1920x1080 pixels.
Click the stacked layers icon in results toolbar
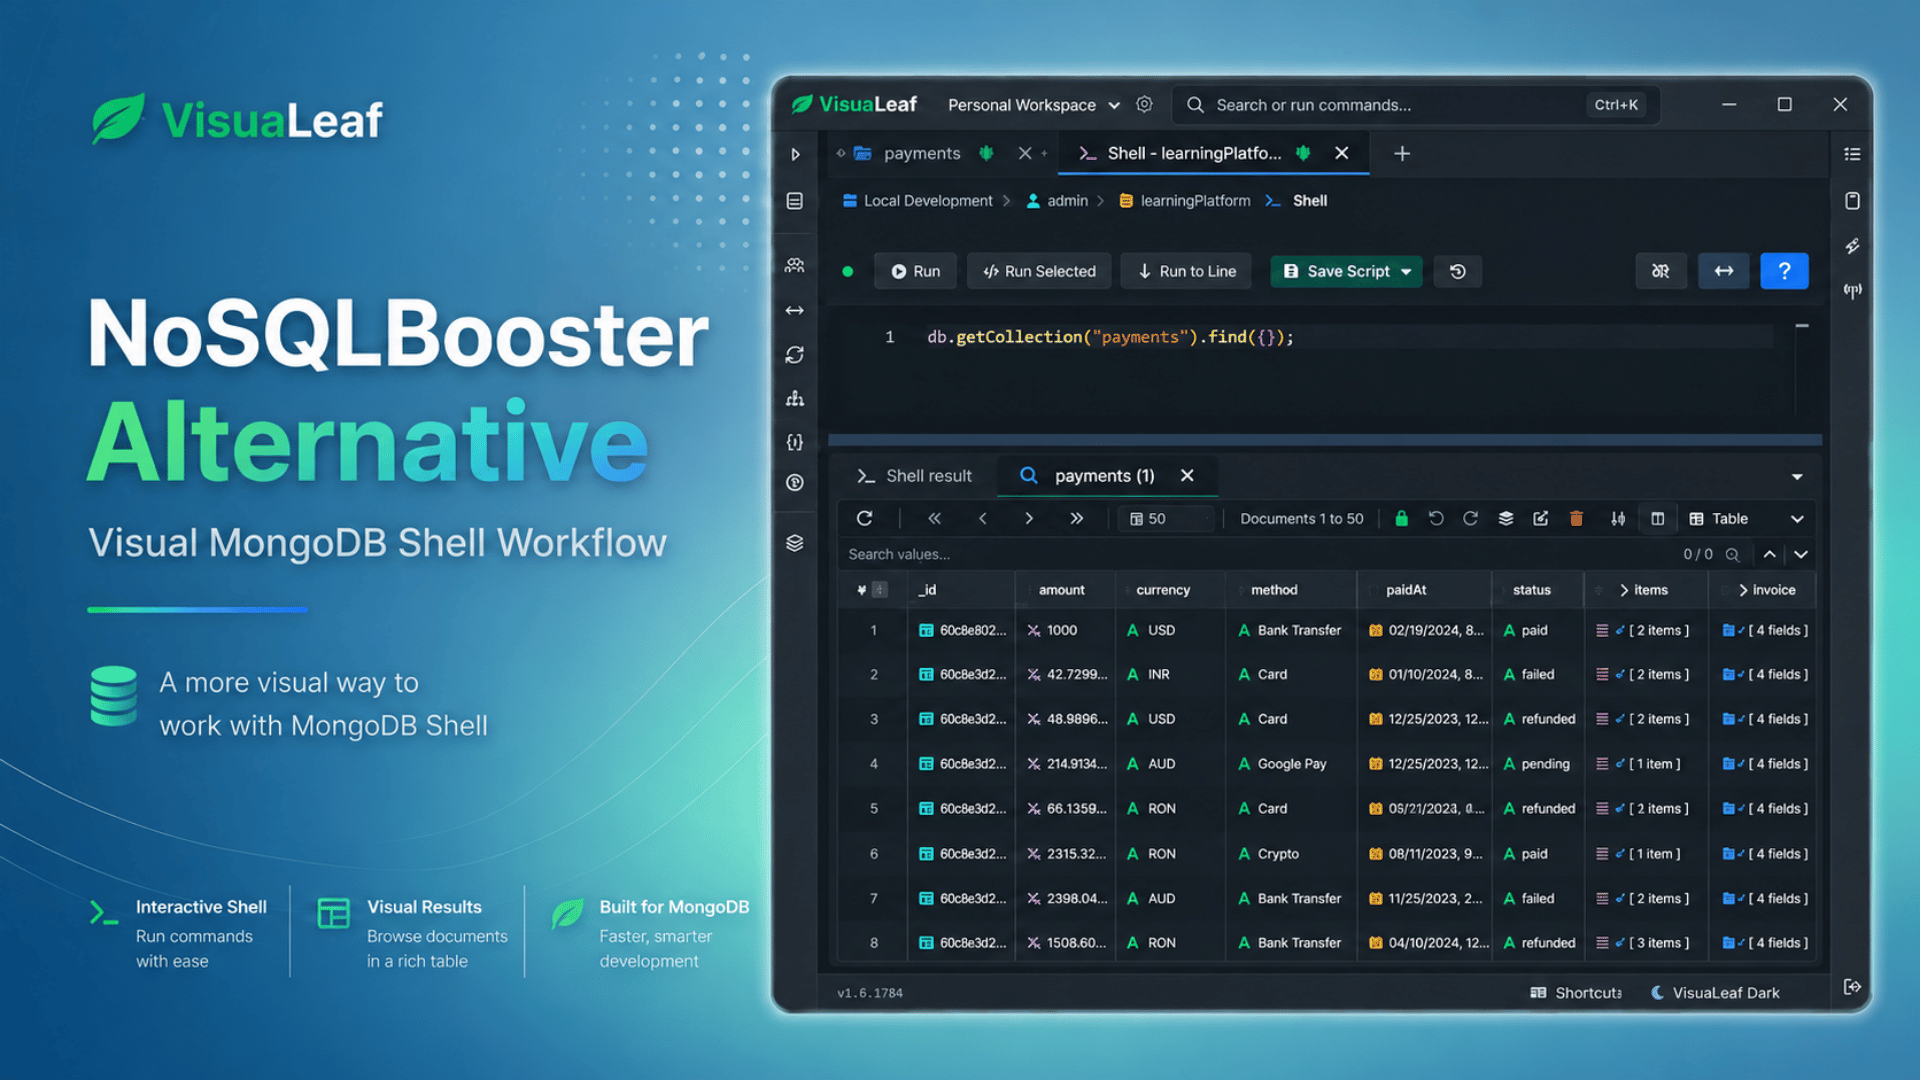pos(1505,518)
